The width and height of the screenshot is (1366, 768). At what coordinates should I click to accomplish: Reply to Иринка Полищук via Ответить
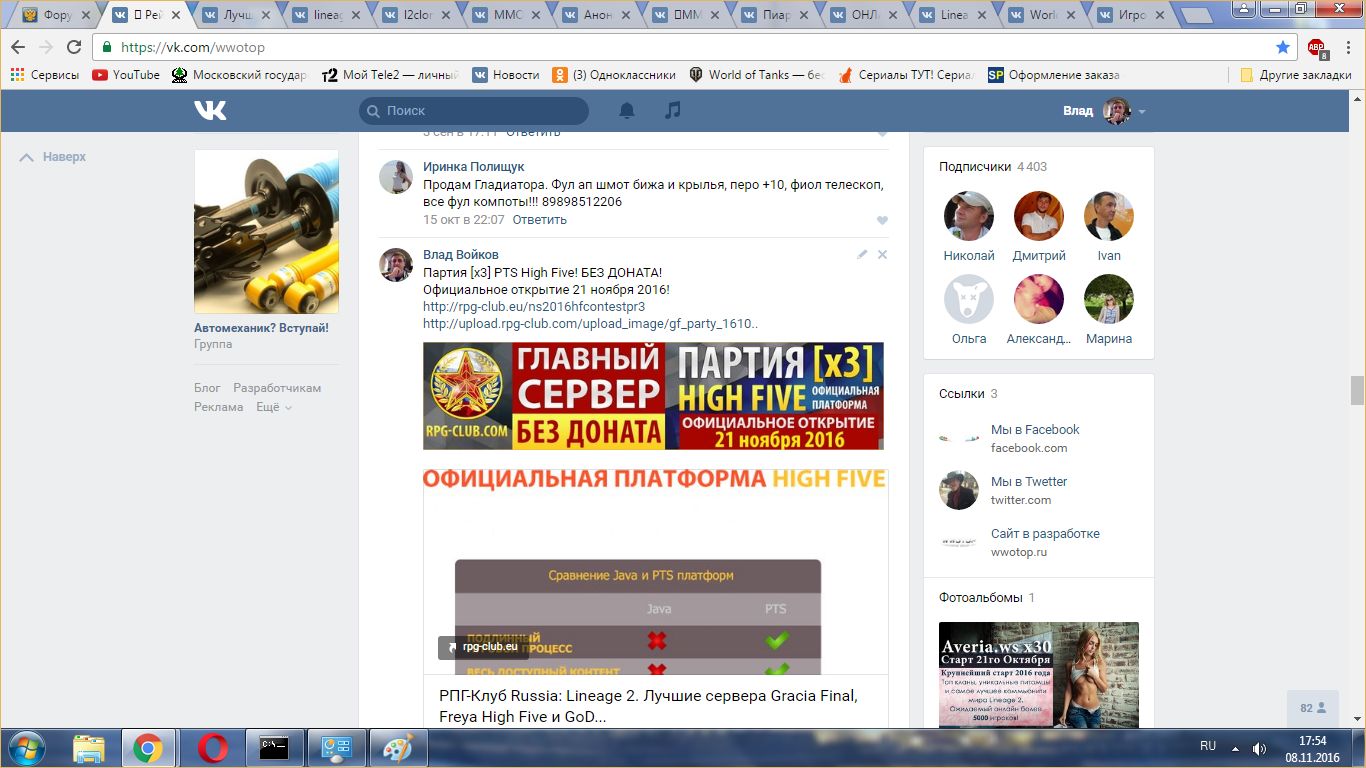pos(539,220)
